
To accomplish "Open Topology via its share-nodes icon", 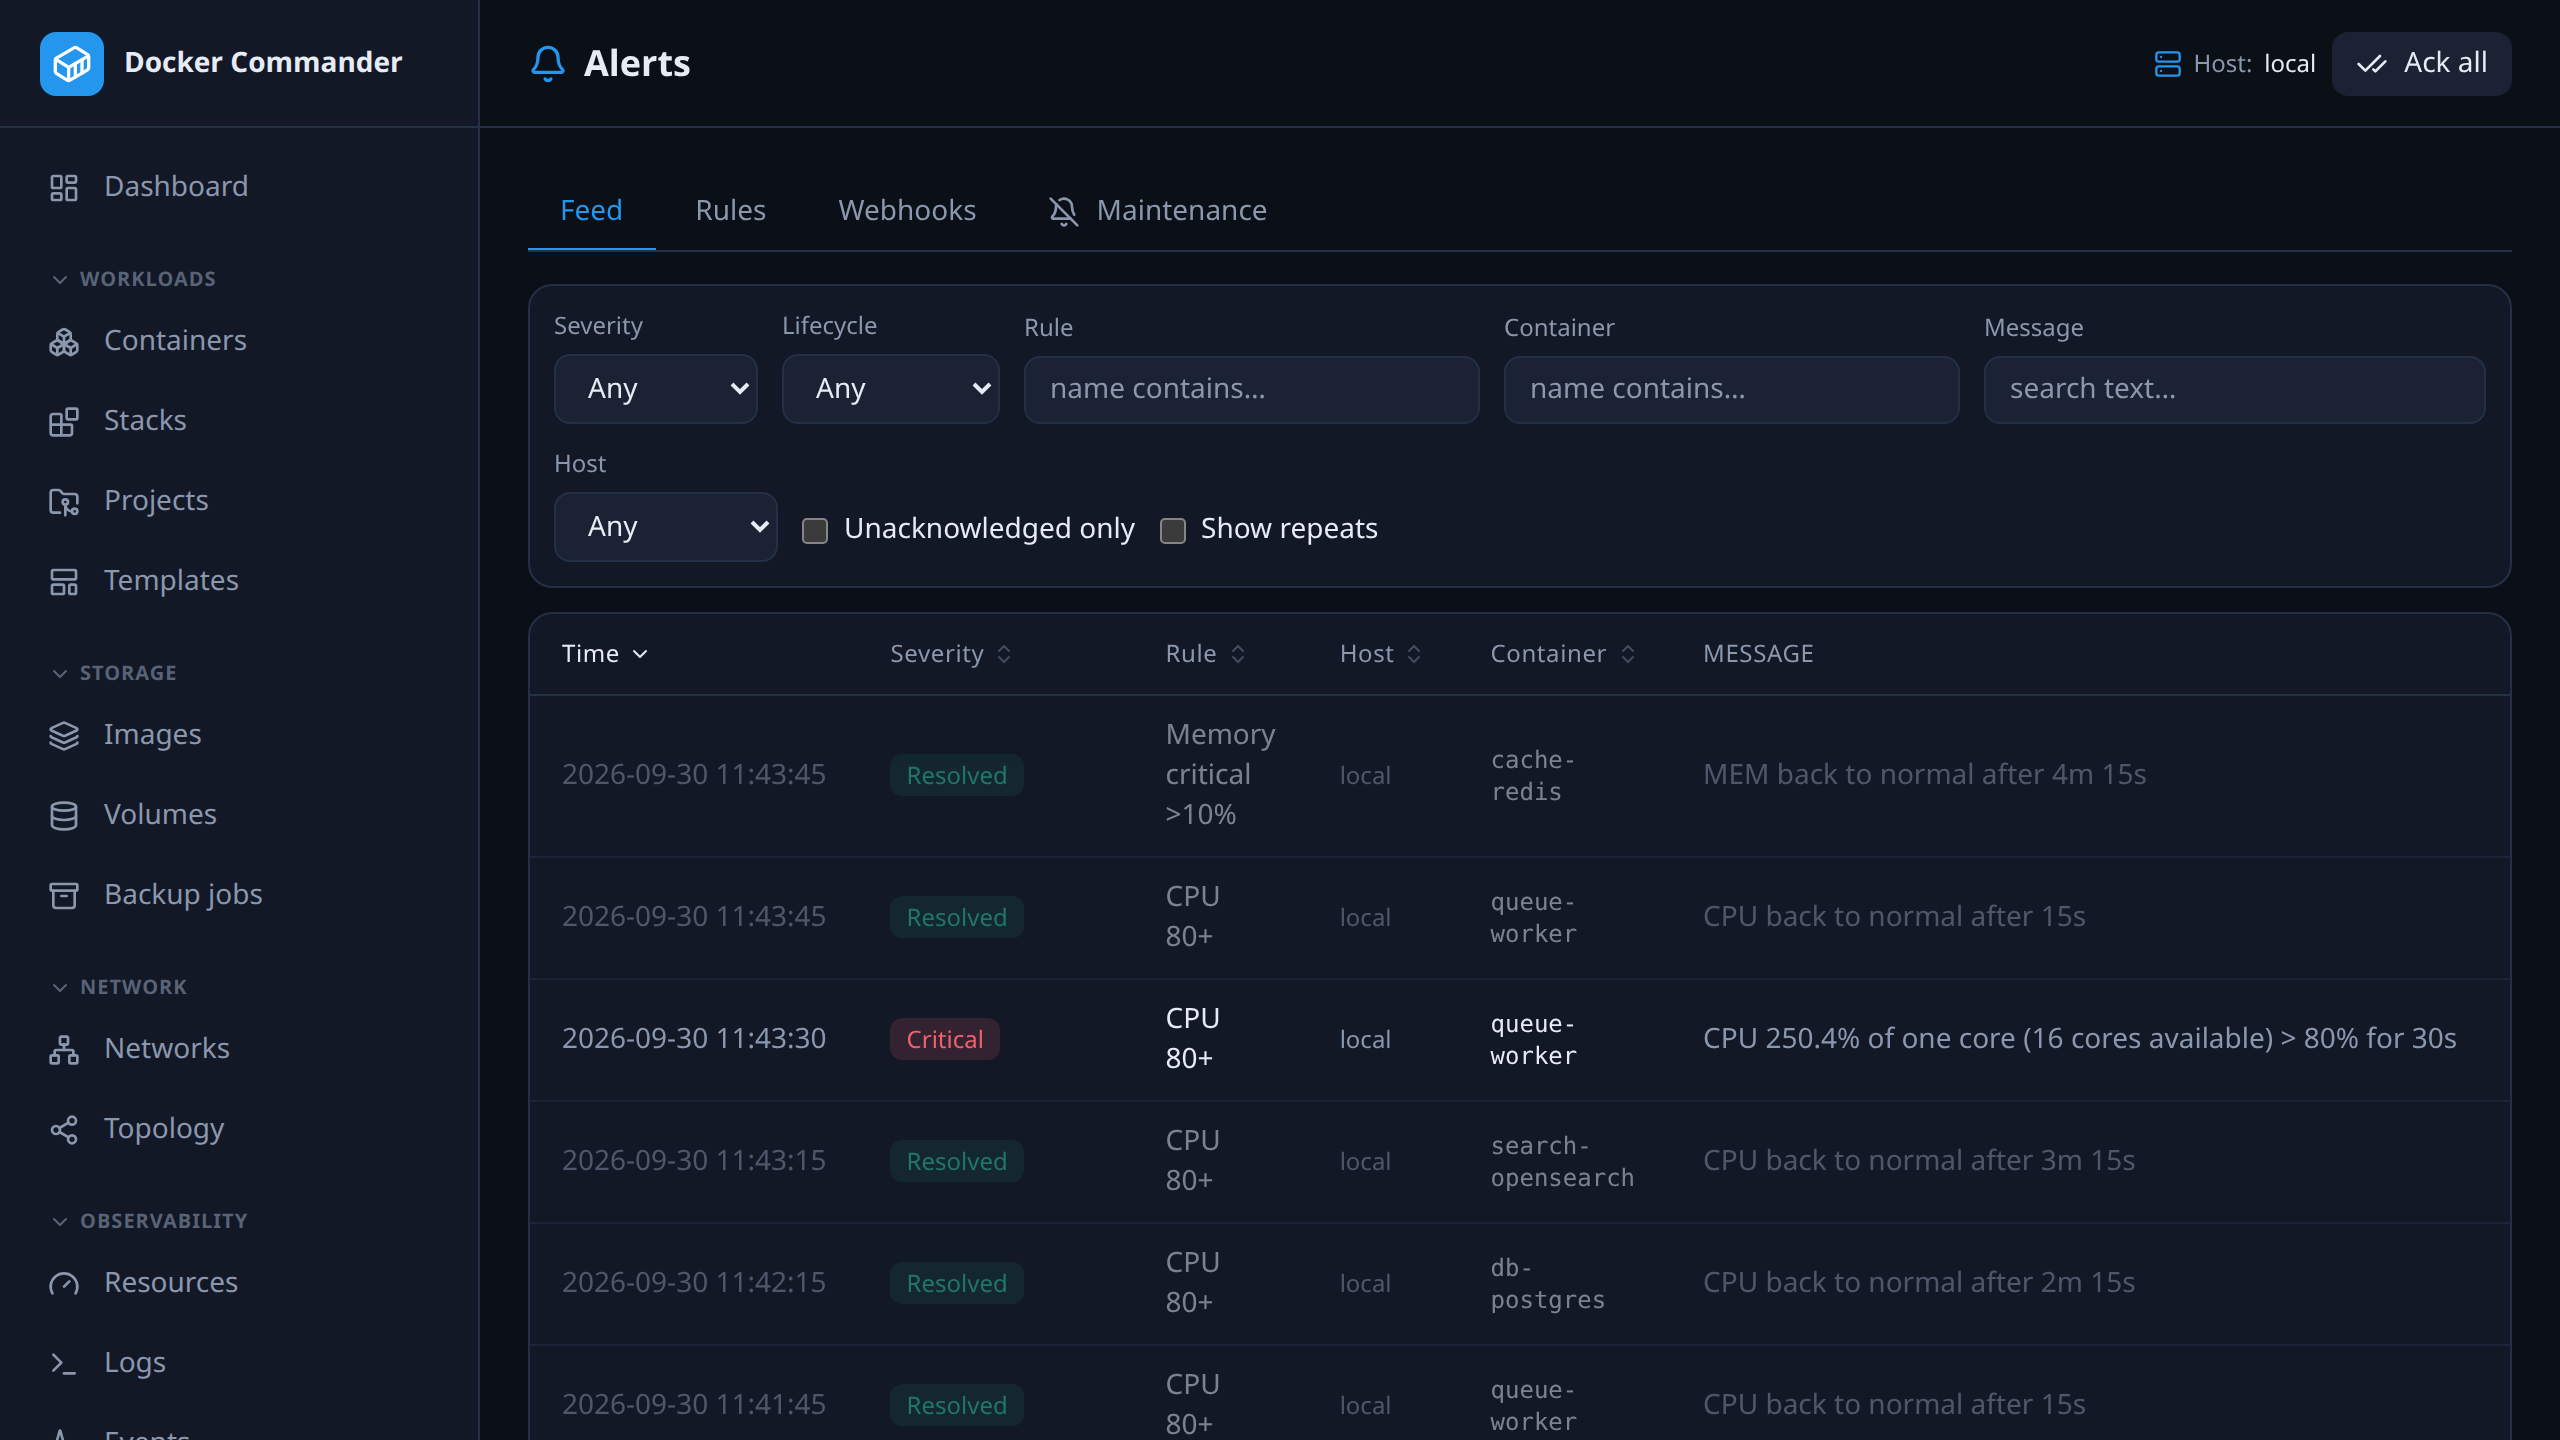I will point(64,1130).
